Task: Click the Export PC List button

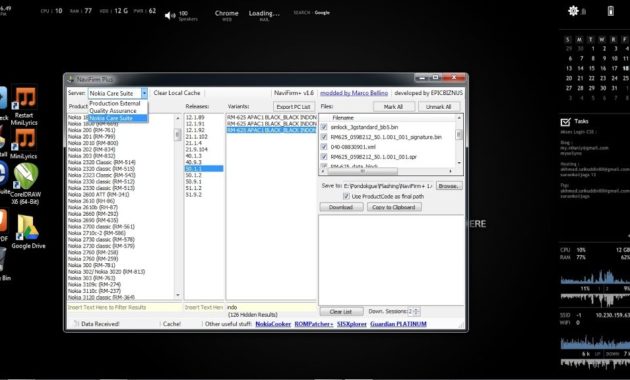Action: coord(294,107)
